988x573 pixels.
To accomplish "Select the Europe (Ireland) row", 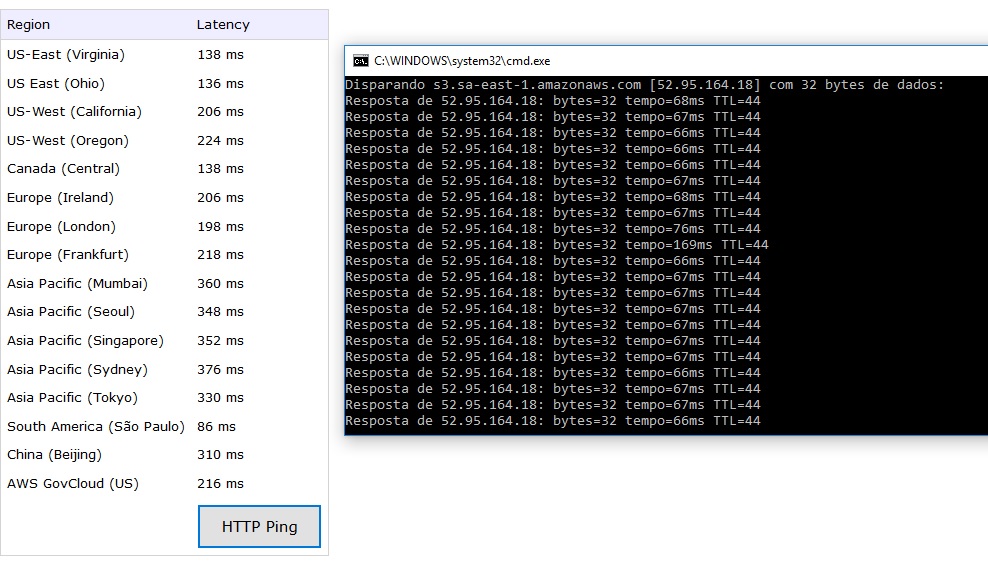I will (x=61, y=198).
